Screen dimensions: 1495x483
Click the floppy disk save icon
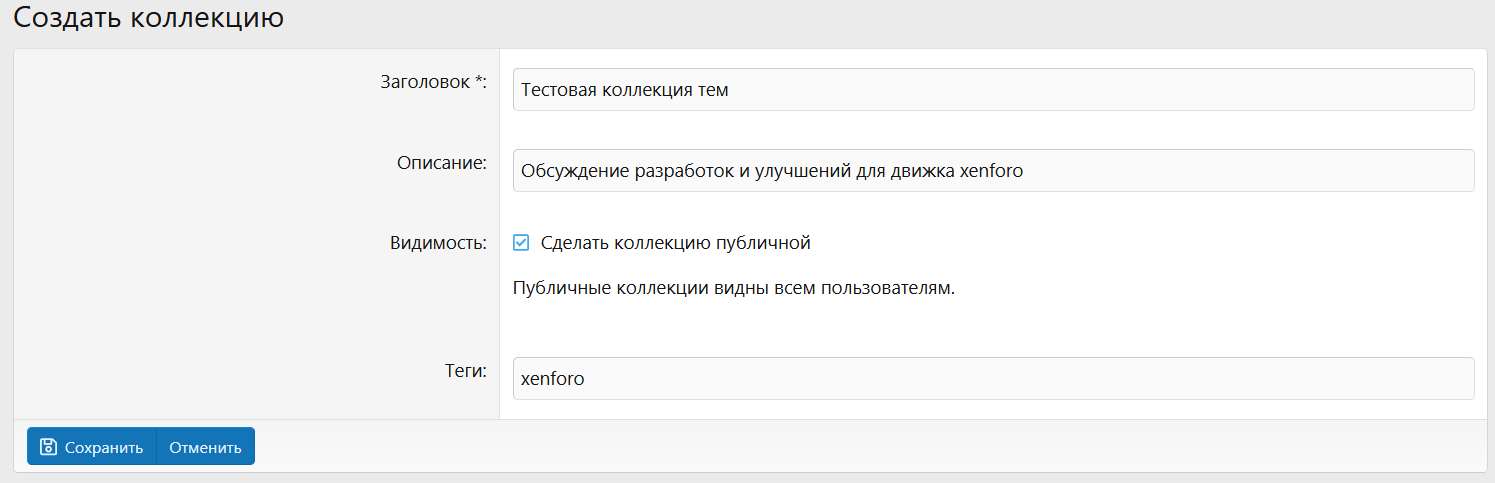click(x=48, y=447)
